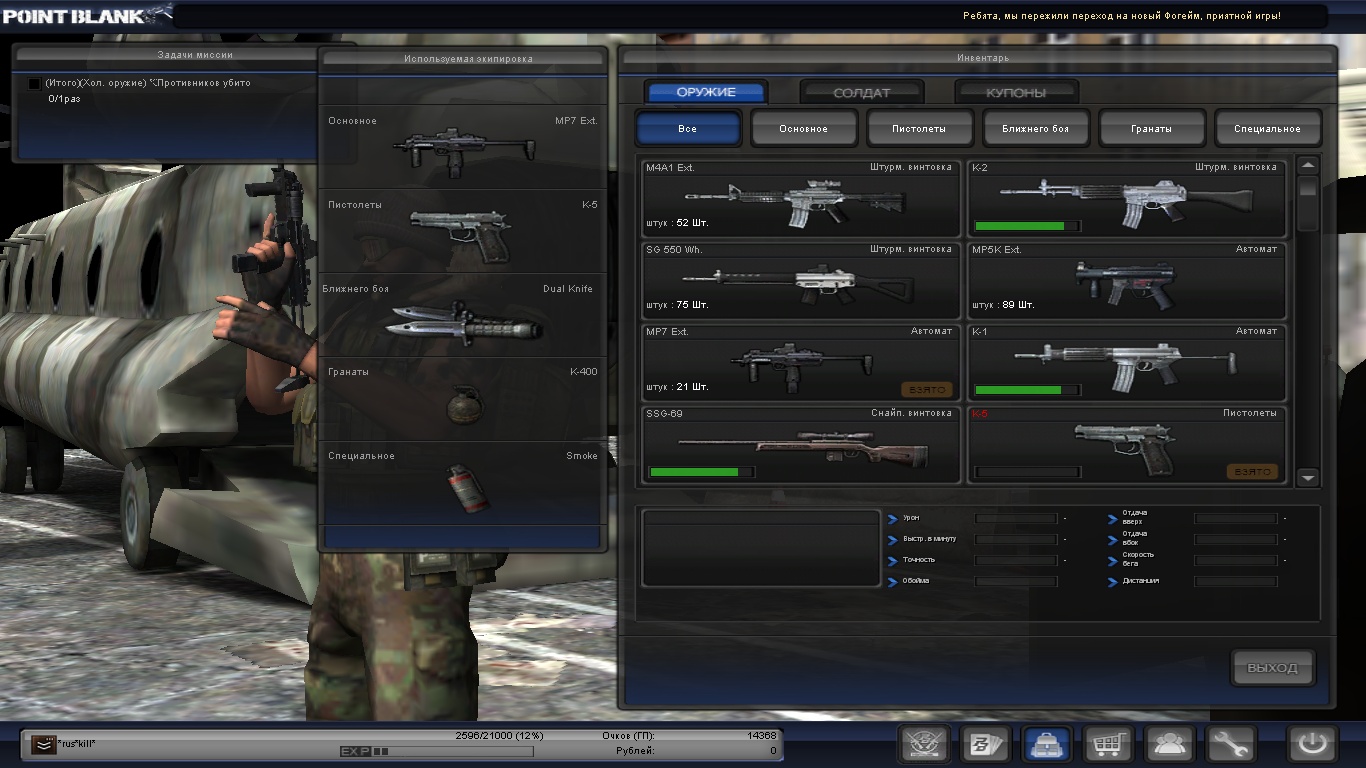Click the 'Задачи миссии' panel header
Viewport: 1366px width, 768px height.
coord(195,55)
